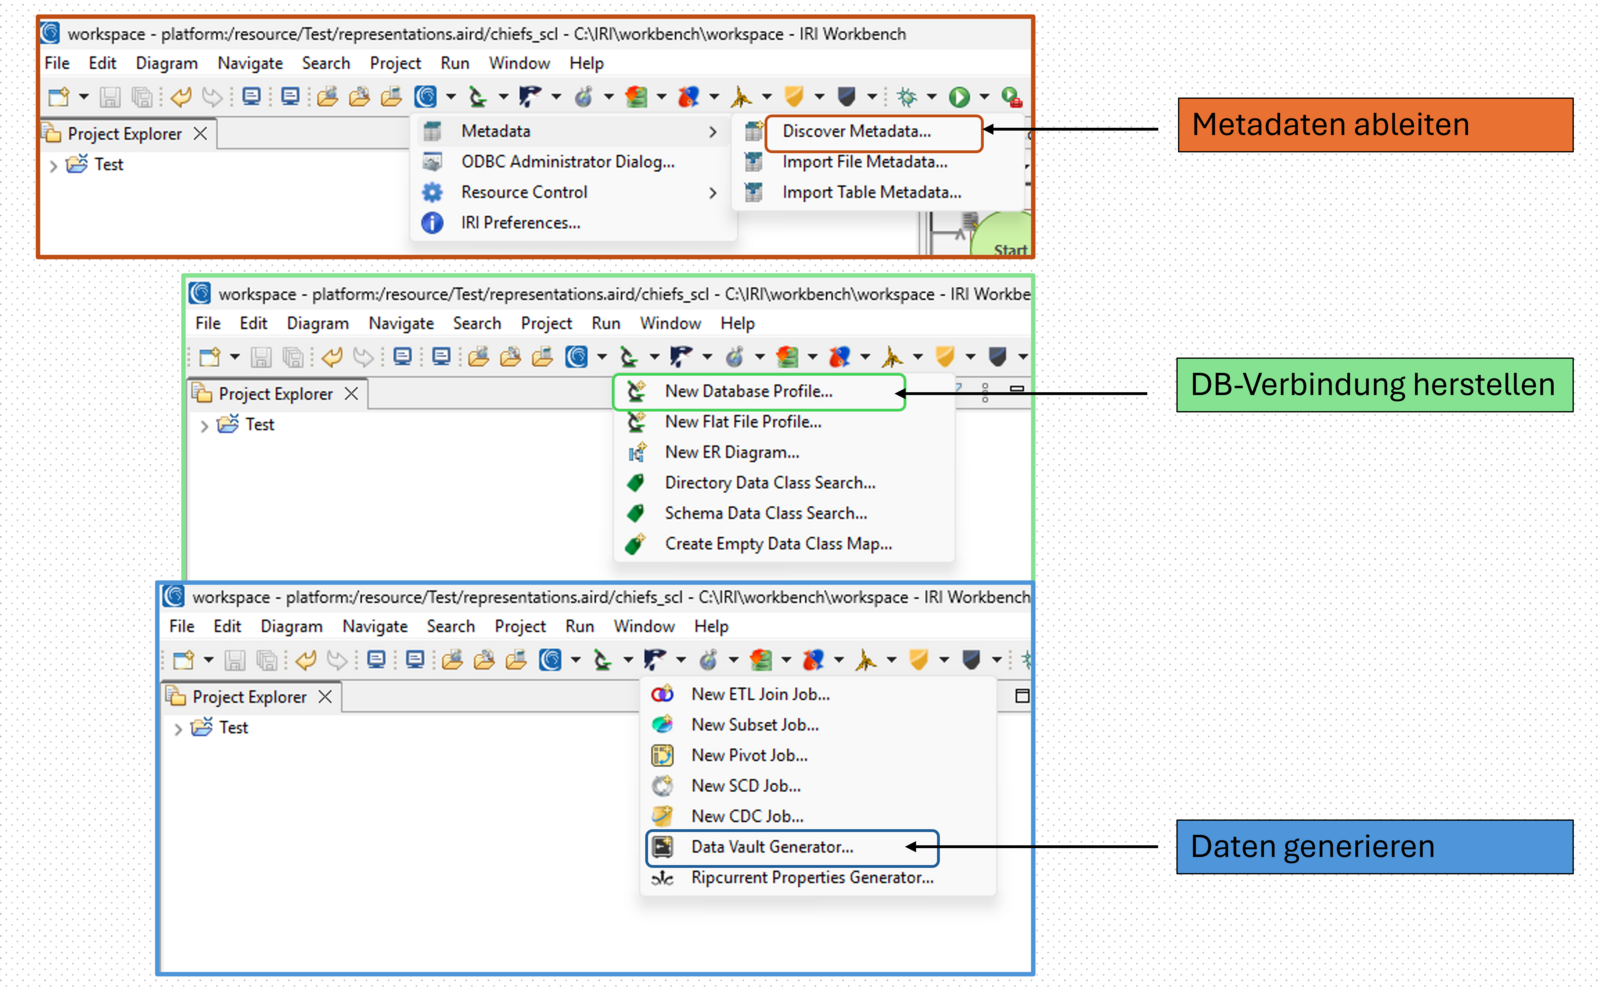Choose Import Table Metadata... menu entry
The height and width of the screenshot is (988, 1600).
point(870,192)
